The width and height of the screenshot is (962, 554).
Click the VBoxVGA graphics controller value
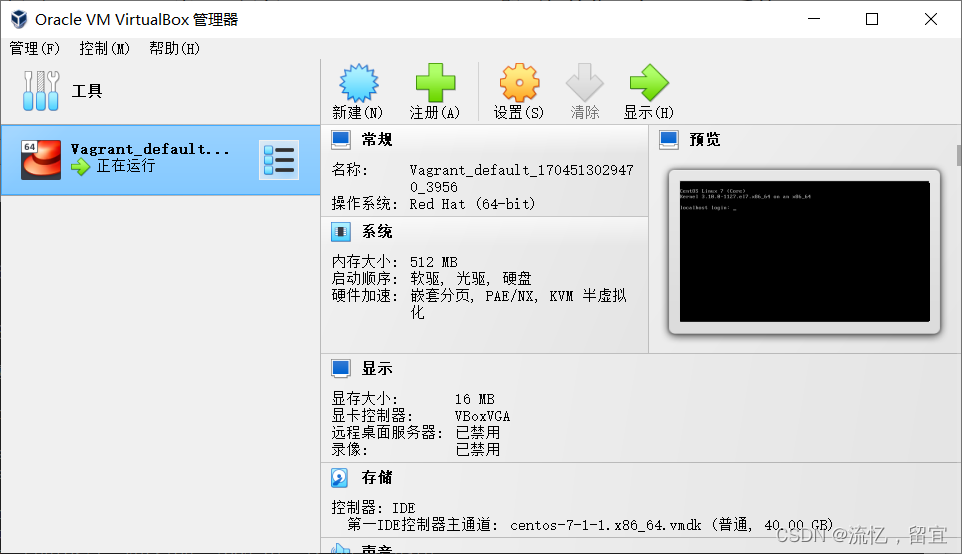point(482,417)
